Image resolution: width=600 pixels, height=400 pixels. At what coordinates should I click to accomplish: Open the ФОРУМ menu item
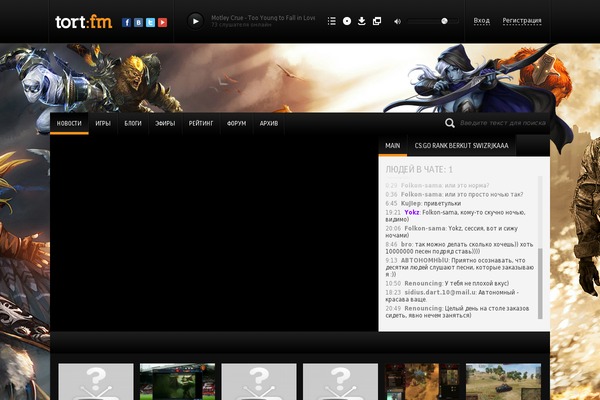pyautogui.click(x=236, y=123)
